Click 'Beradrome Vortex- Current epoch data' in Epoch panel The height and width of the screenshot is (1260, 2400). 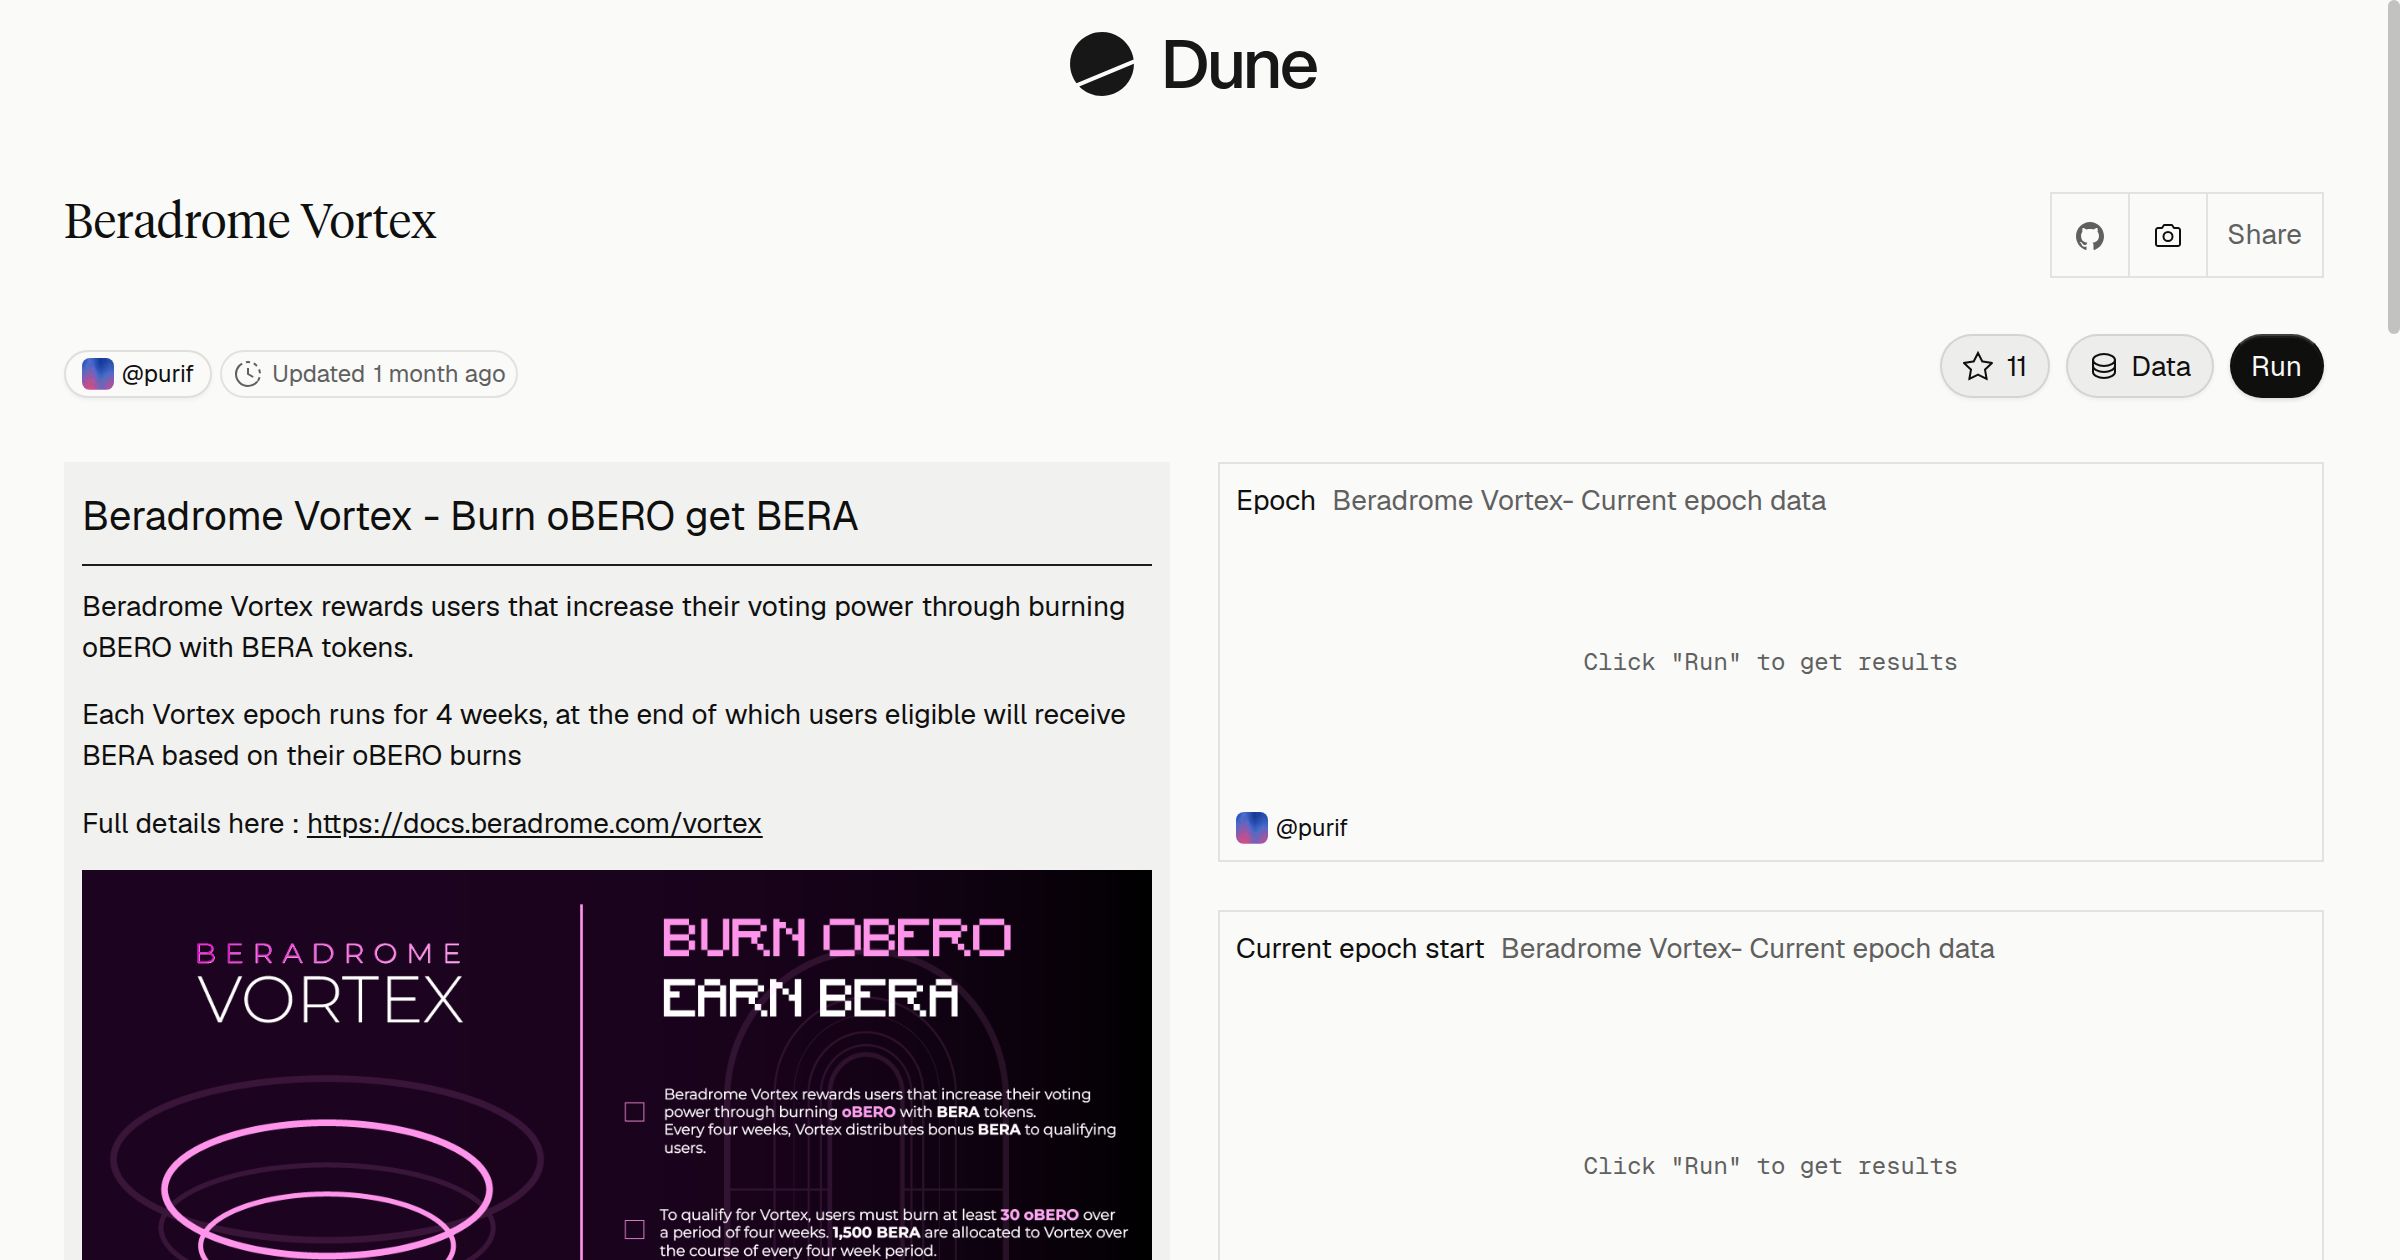pyautogui.click(x=1579, y=500)
